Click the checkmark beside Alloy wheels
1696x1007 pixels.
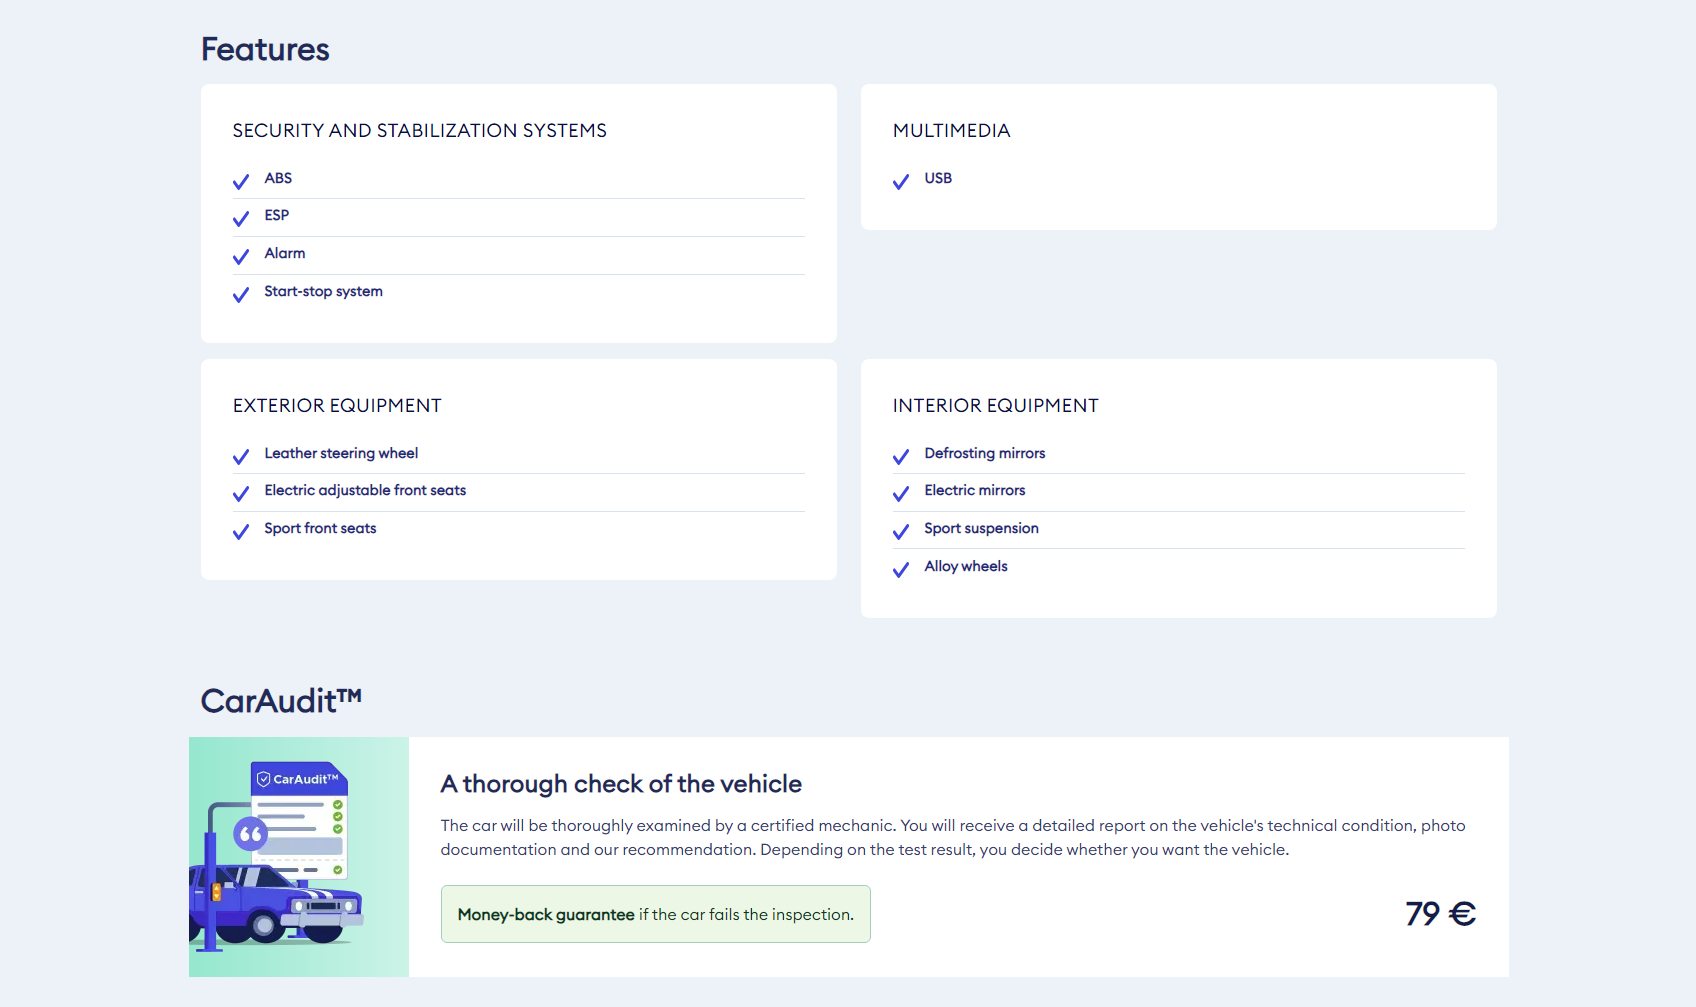click(901, 569)
